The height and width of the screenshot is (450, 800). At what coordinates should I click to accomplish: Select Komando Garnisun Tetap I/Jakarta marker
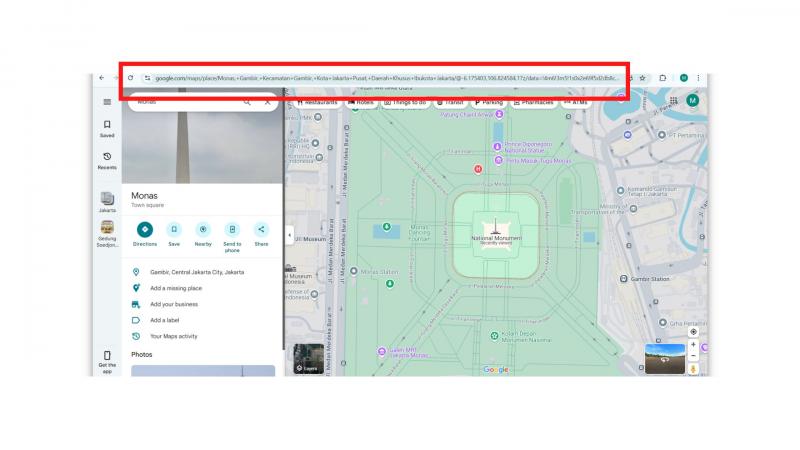click(620, 191)
